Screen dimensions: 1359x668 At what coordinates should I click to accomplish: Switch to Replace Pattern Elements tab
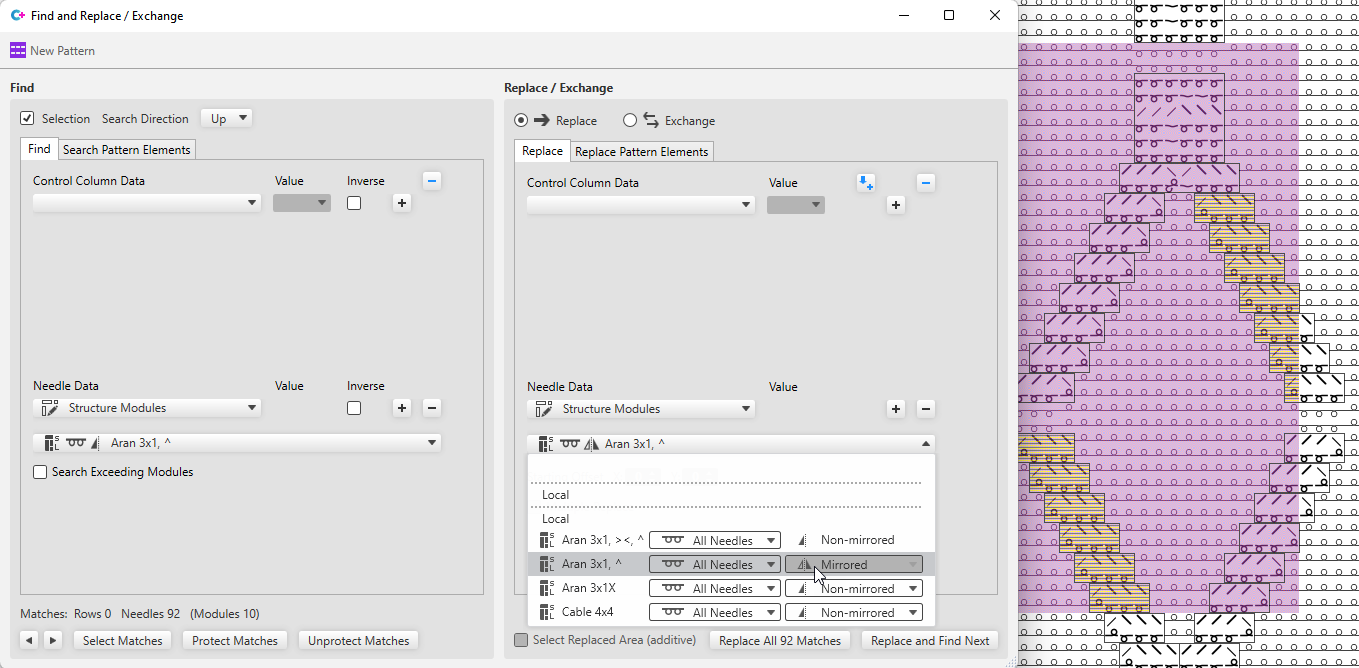tap(641, 152)
